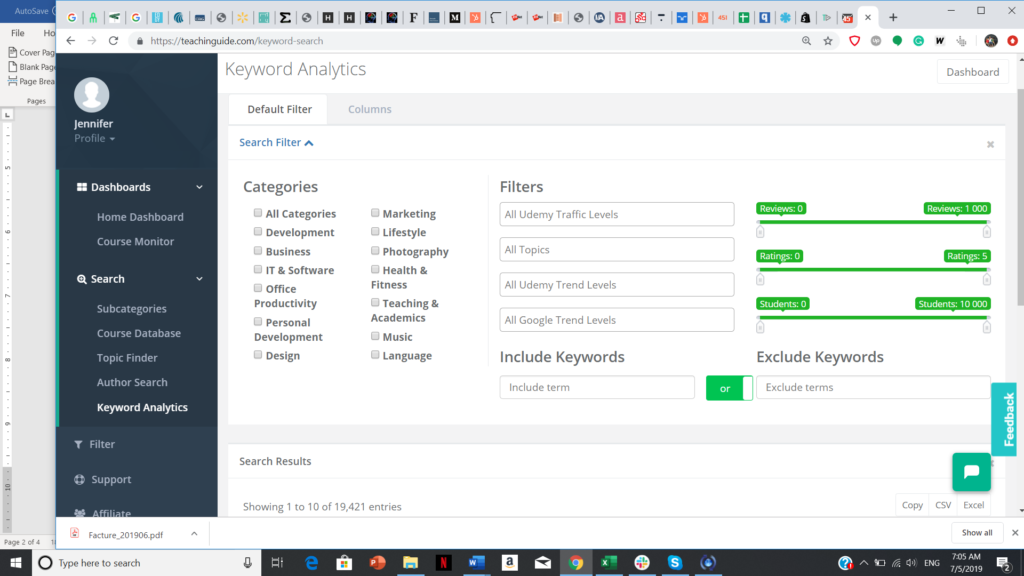Viewport: 1024px width, 576px height.
Task: Reload the page with refresh icon
Action: click(x=114, y=40)
